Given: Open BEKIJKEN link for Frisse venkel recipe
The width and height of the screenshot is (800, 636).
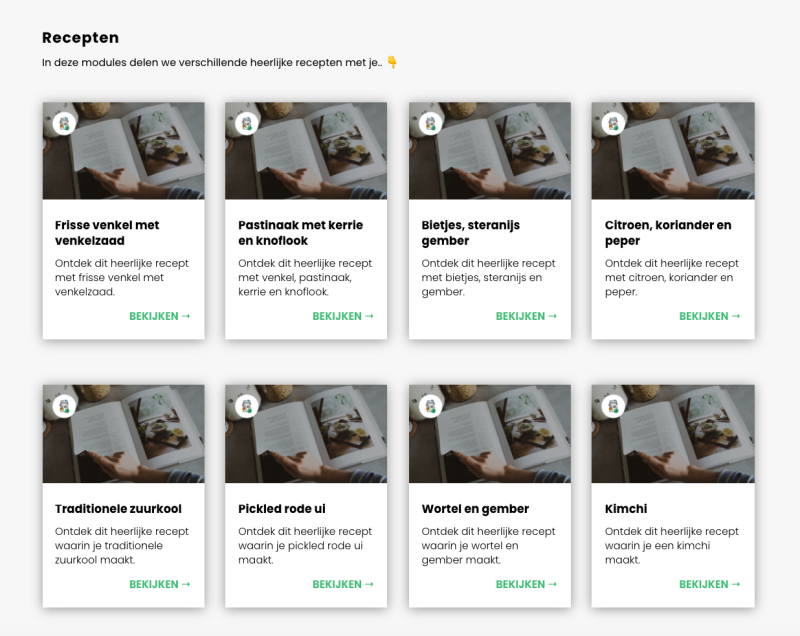Looking at the screenshot, I should tap(159, 316).
